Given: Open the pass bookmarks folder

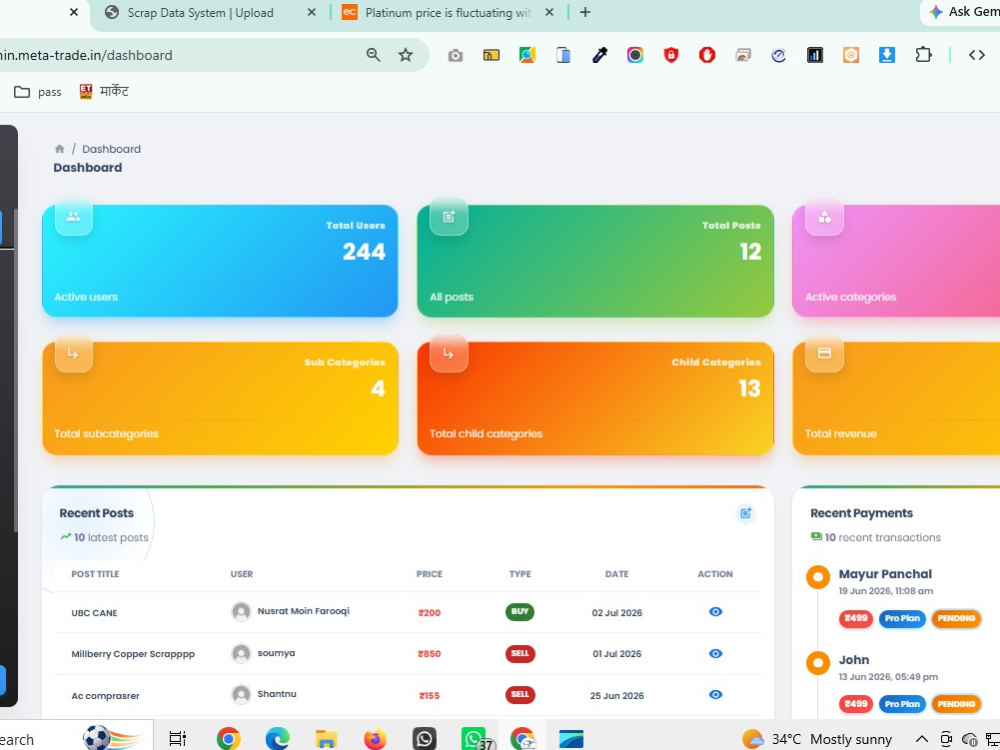Looking at the screenshot, I should click(38, 92).
